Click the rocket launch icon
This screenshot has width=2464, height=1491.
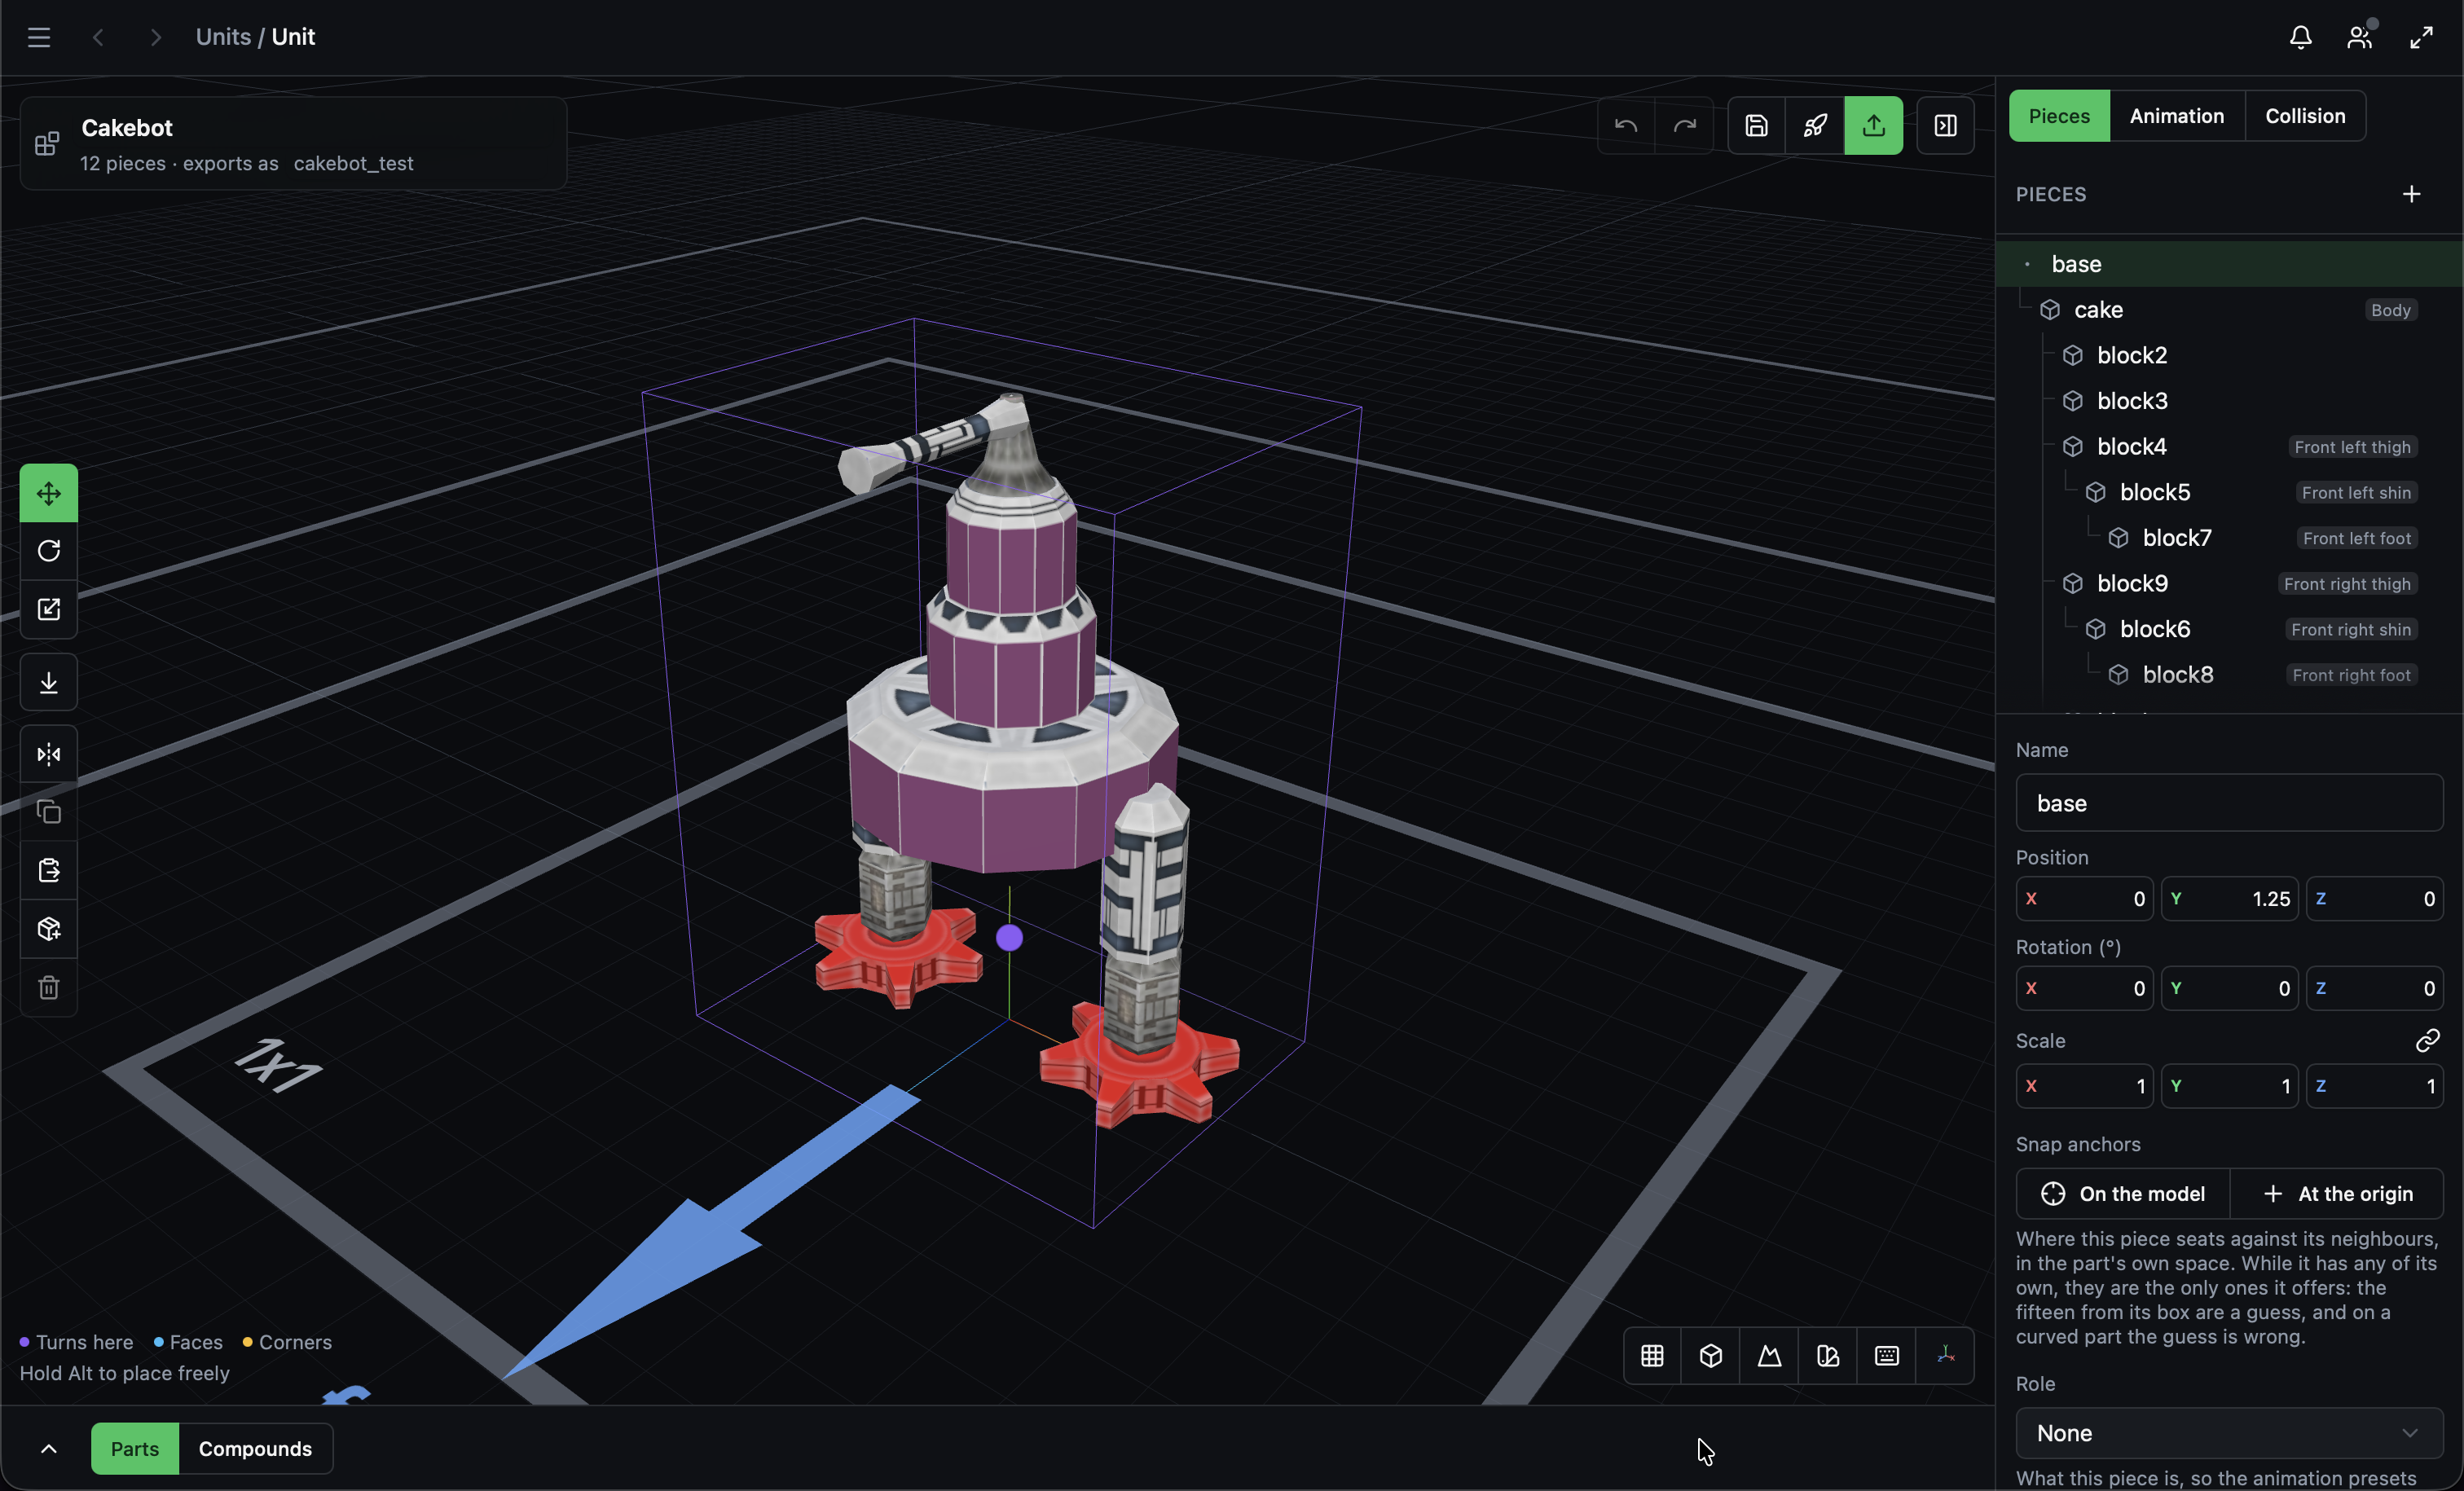click(x=1815, y=125)
